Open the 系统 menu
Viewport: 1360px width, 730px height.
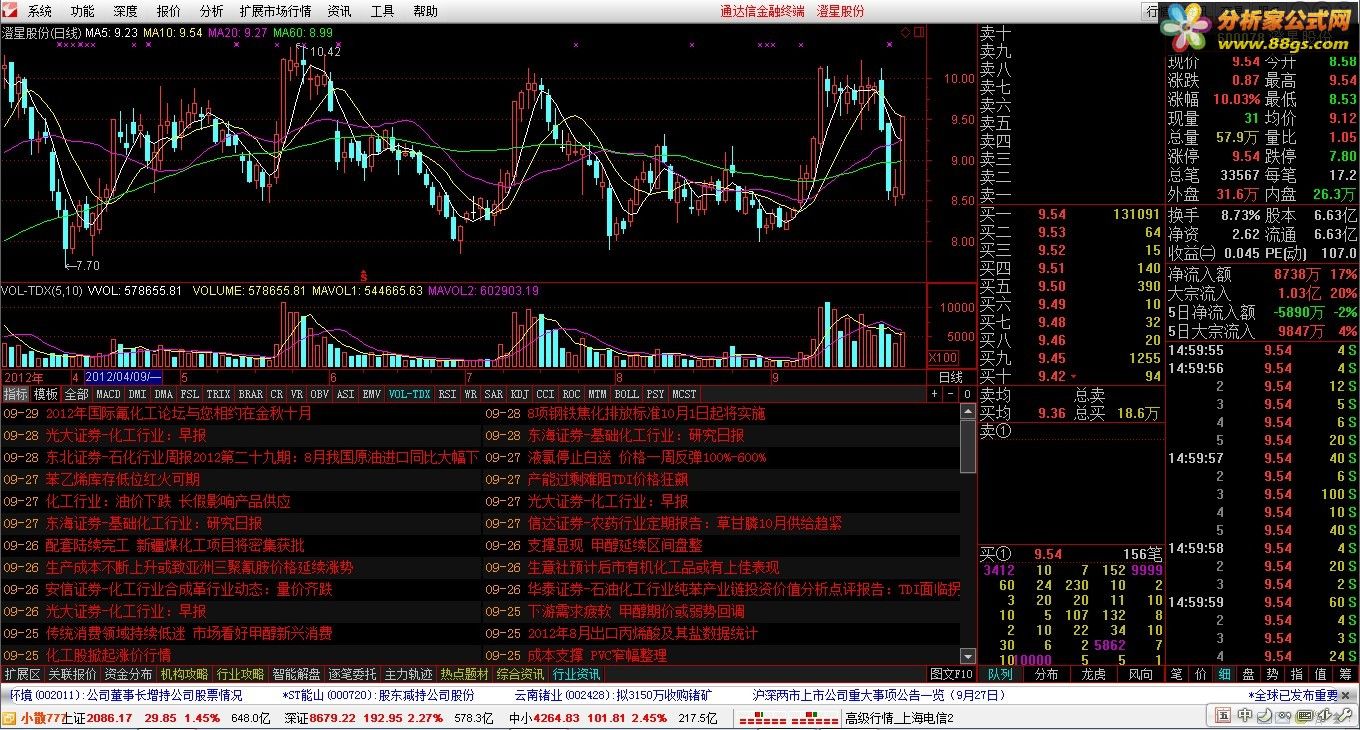pos(40,12)
